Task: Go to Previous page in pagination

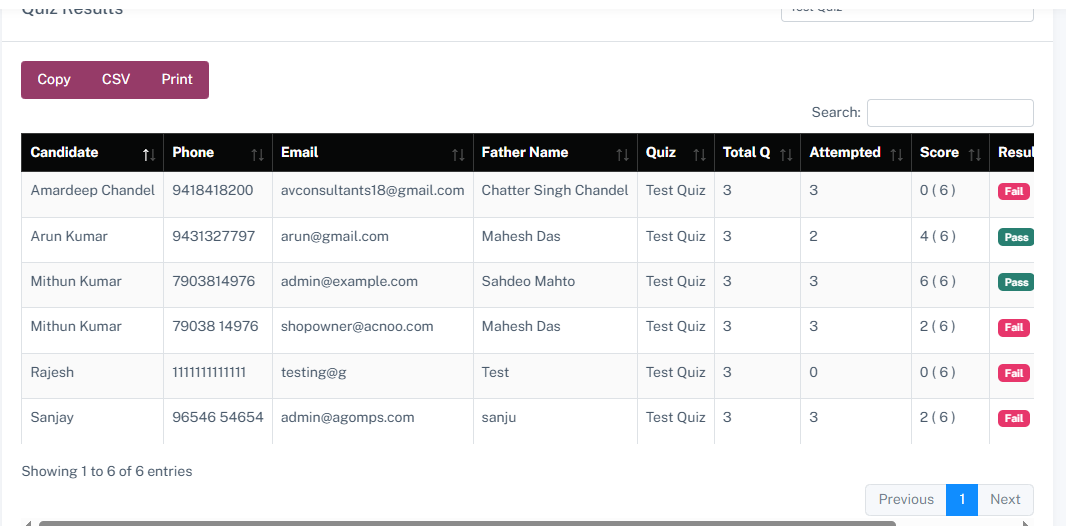Action: click(x=905, y=500)
